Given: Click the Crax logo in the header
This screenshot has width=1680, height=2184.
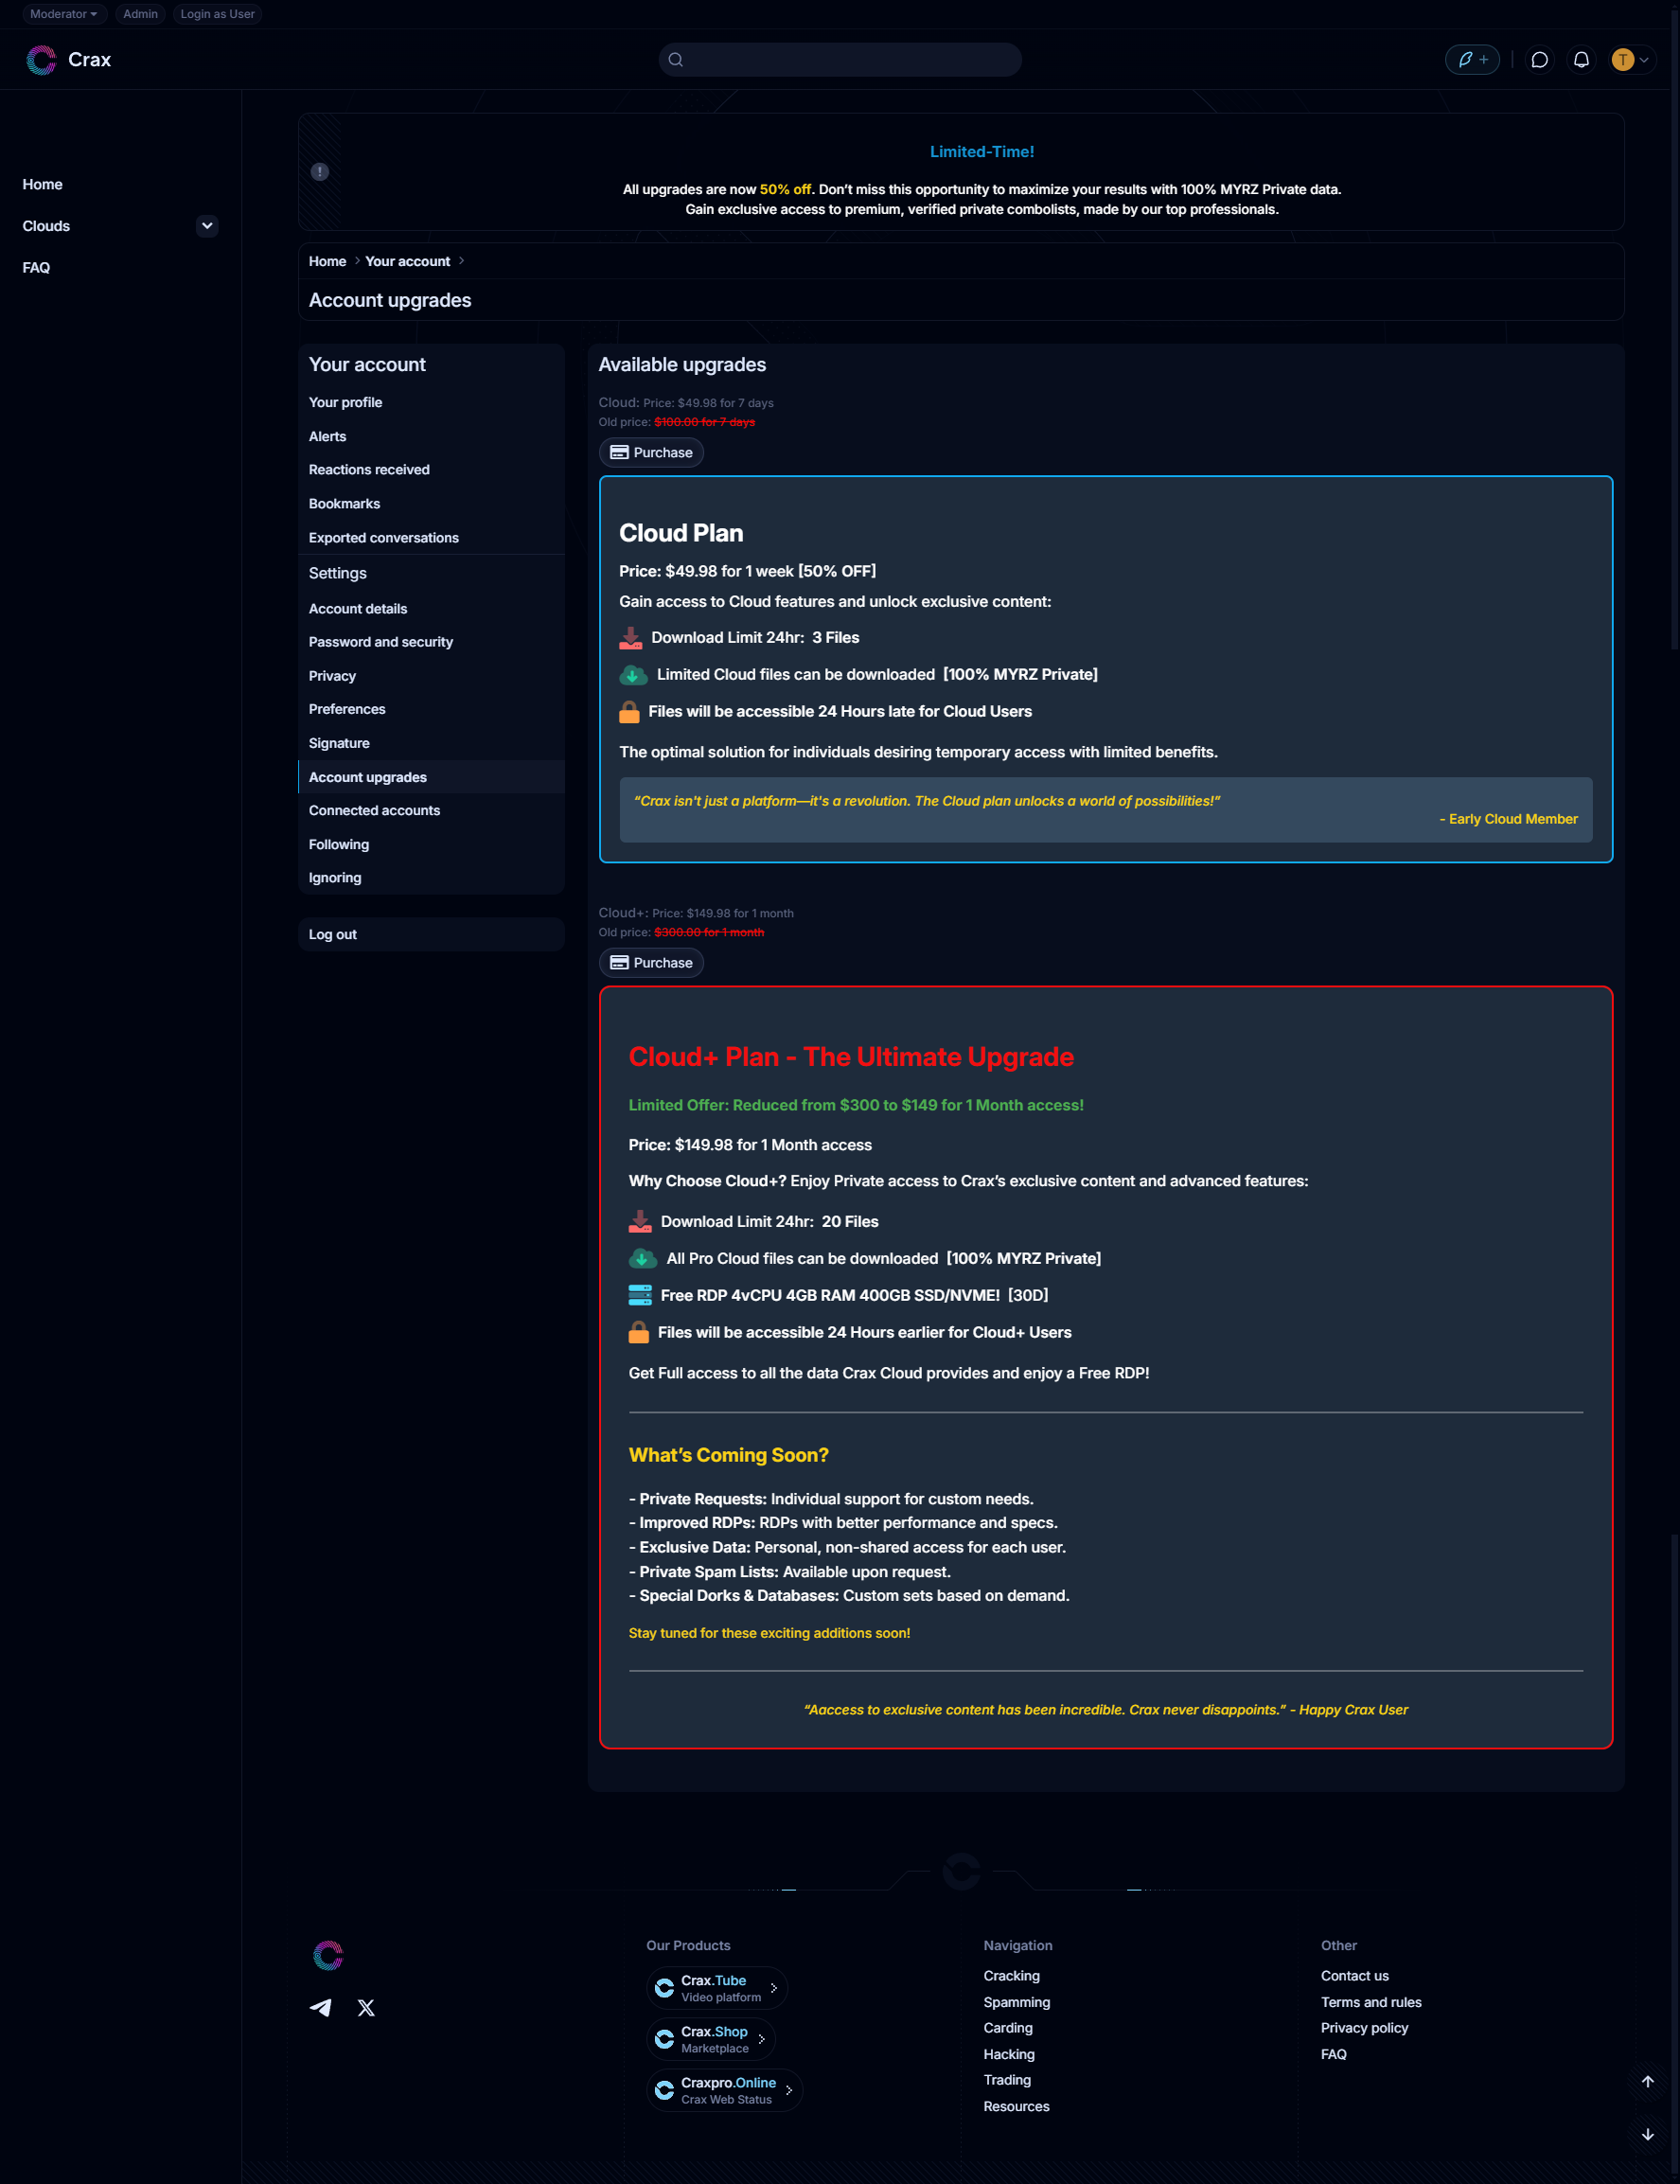Looking at the screenshot, I should coord(68,60).
